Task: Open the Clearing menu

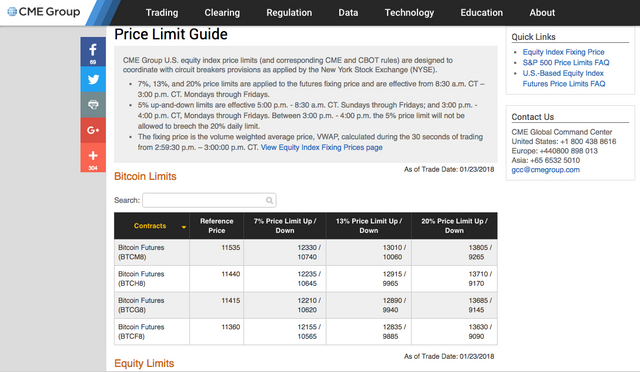Action: click(222, 13)
